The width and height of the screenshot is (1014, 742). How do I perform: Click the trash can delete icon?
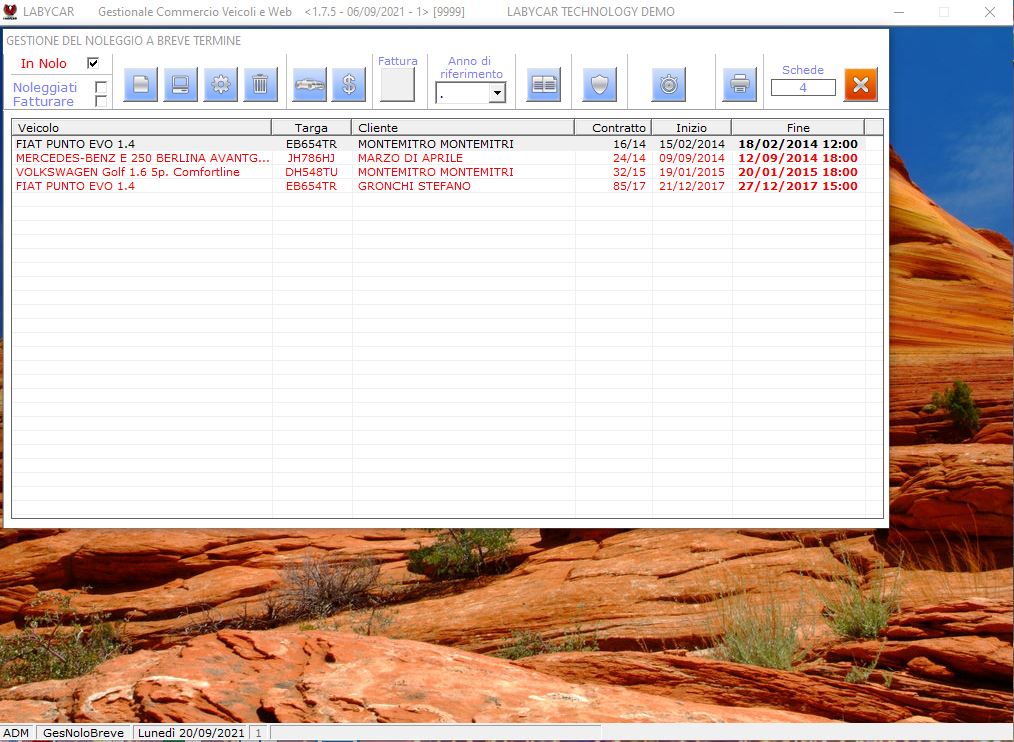click(x=261, y=84)
